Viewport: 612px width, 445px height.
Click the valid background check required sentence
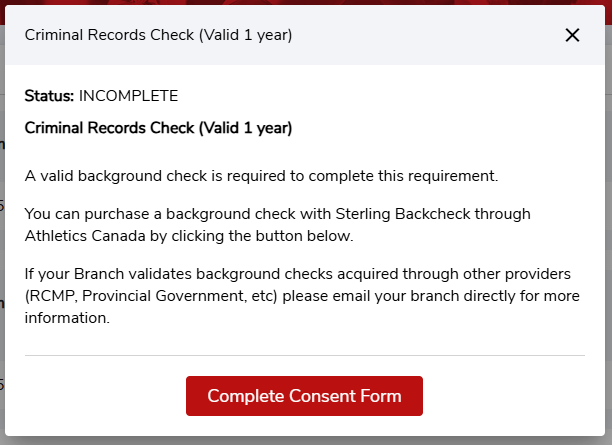click(261, 176)
